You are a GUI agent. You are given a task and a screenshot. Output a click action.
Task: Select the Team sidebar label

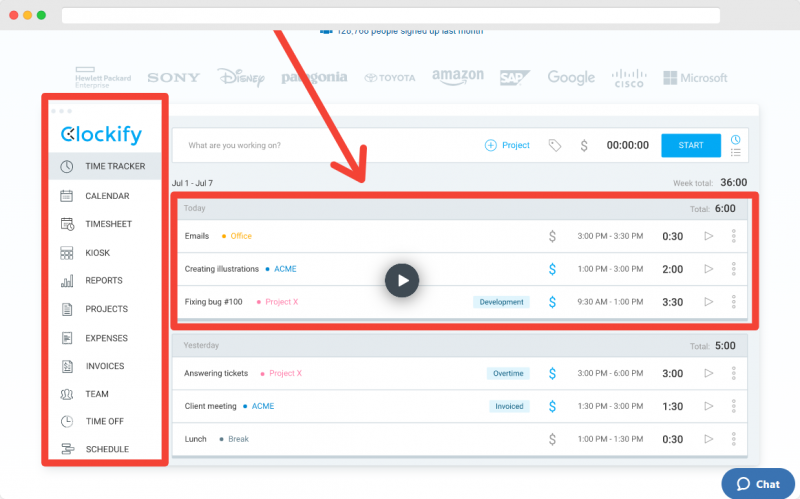coord(97,394)
